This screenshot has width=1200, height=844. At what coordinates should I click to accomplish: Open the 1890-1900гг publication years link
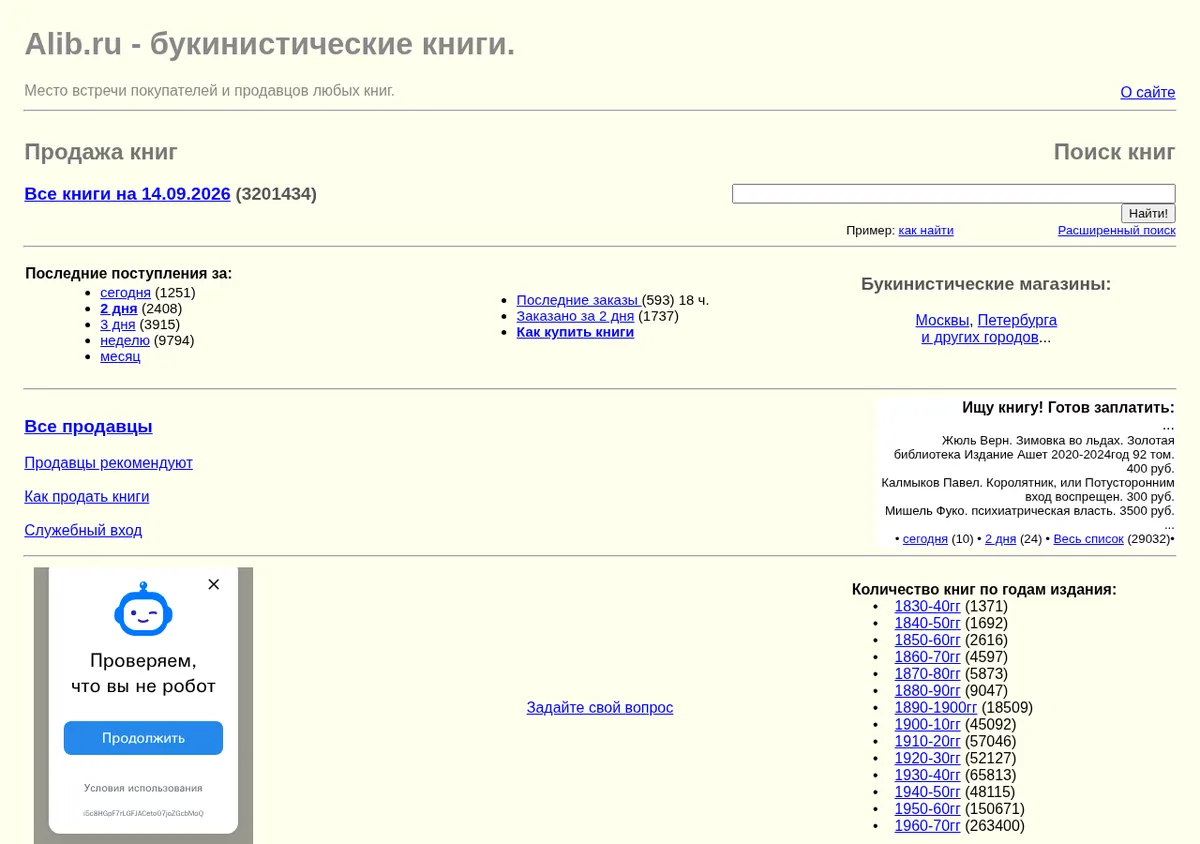pyautogui.click(x=935, y=707)
